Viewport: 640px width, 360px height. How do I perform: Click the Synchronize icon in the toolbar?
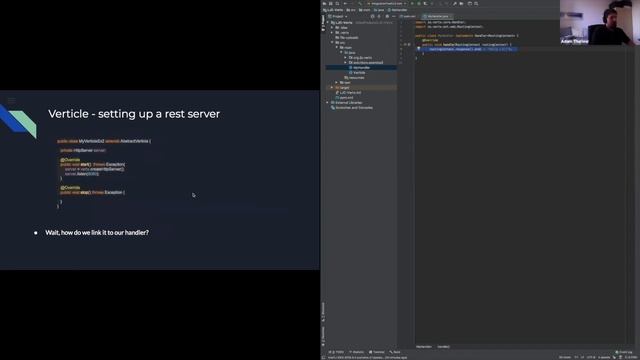[337, 4]
